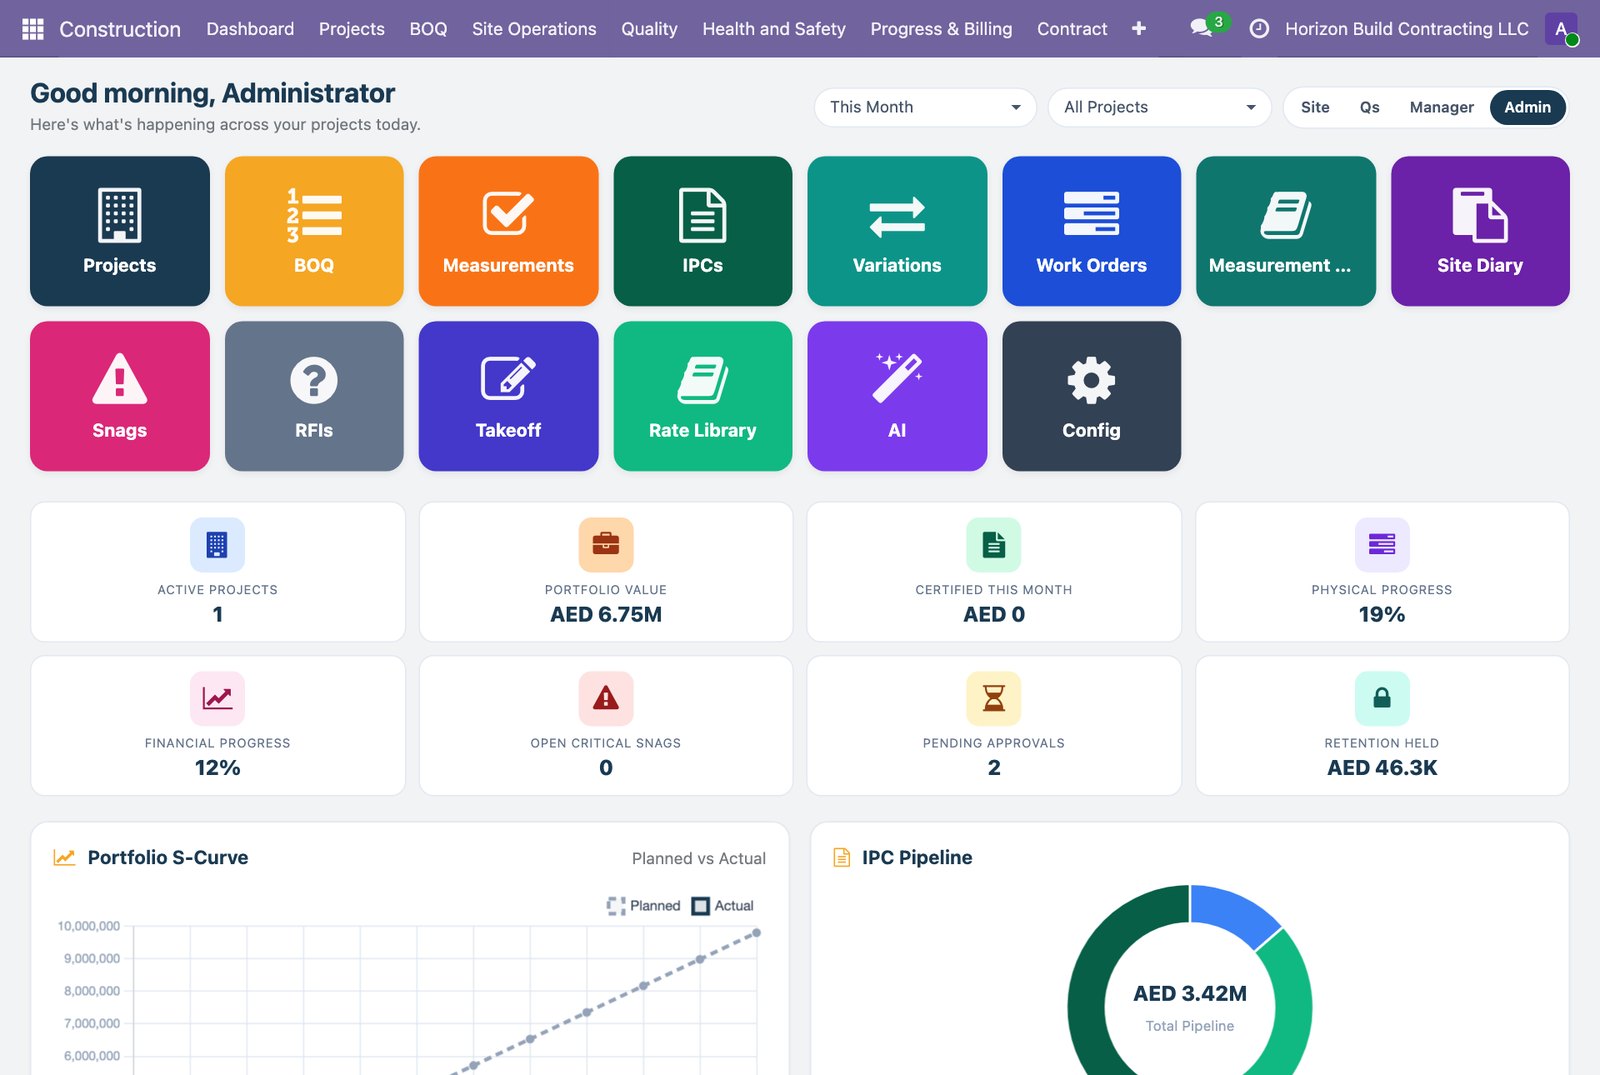Open the Progress & Billing menu
The height and width of the screenshot is (1075, 1600).
(x=941, y=29)
